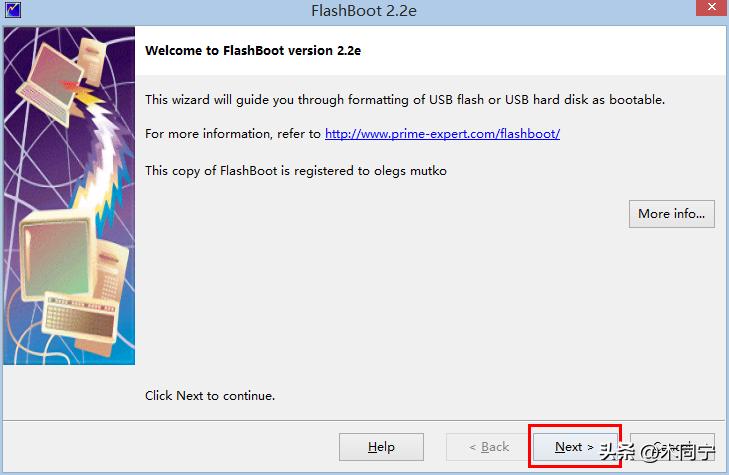Click the white header banner beside the heading
The height and width of the screenshot is (475, 729).
[x=550, y=50]
